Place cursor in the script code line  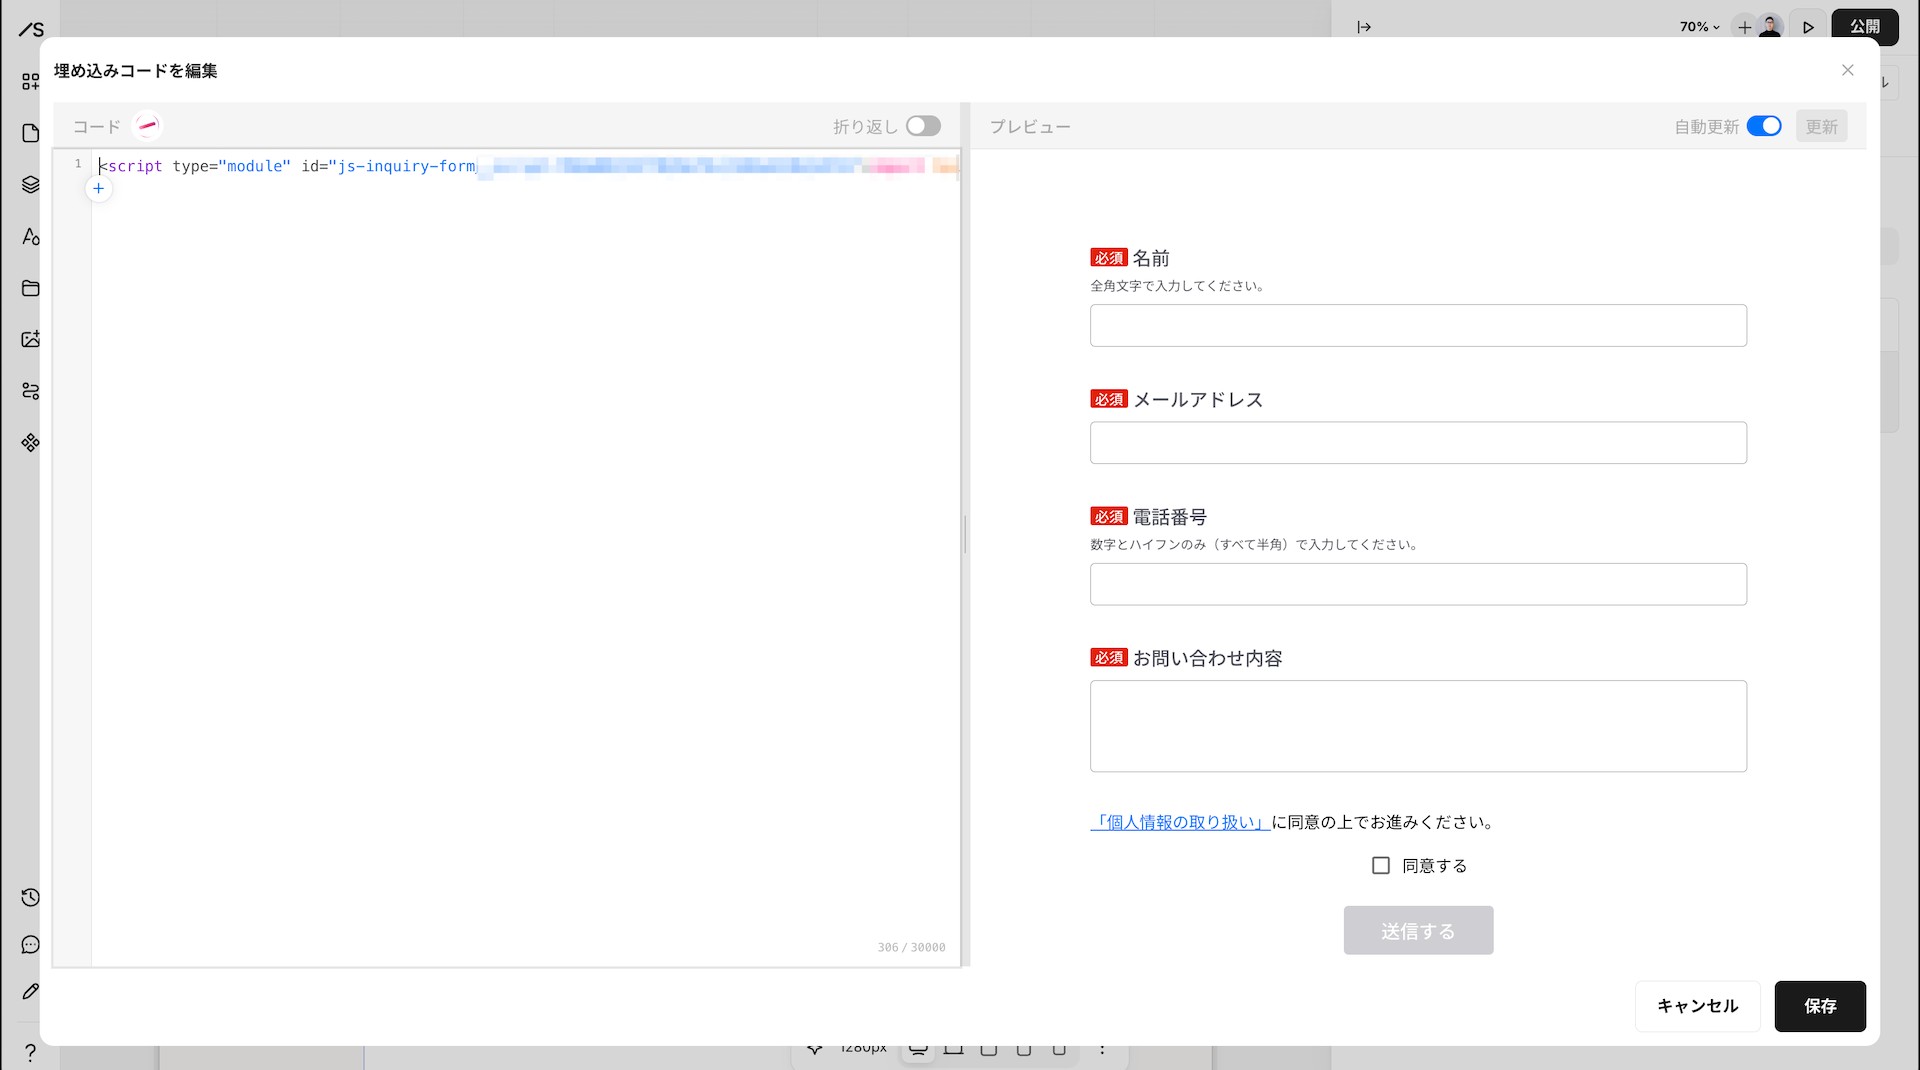(527, 166)
